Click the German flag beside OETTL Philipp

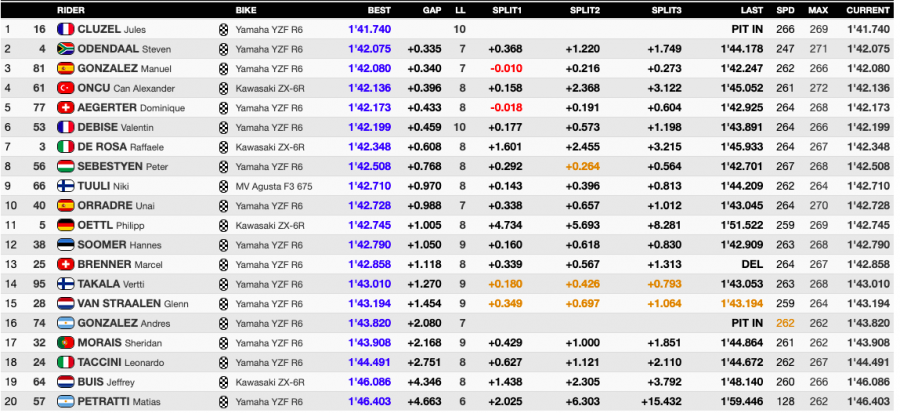point(66,225)
